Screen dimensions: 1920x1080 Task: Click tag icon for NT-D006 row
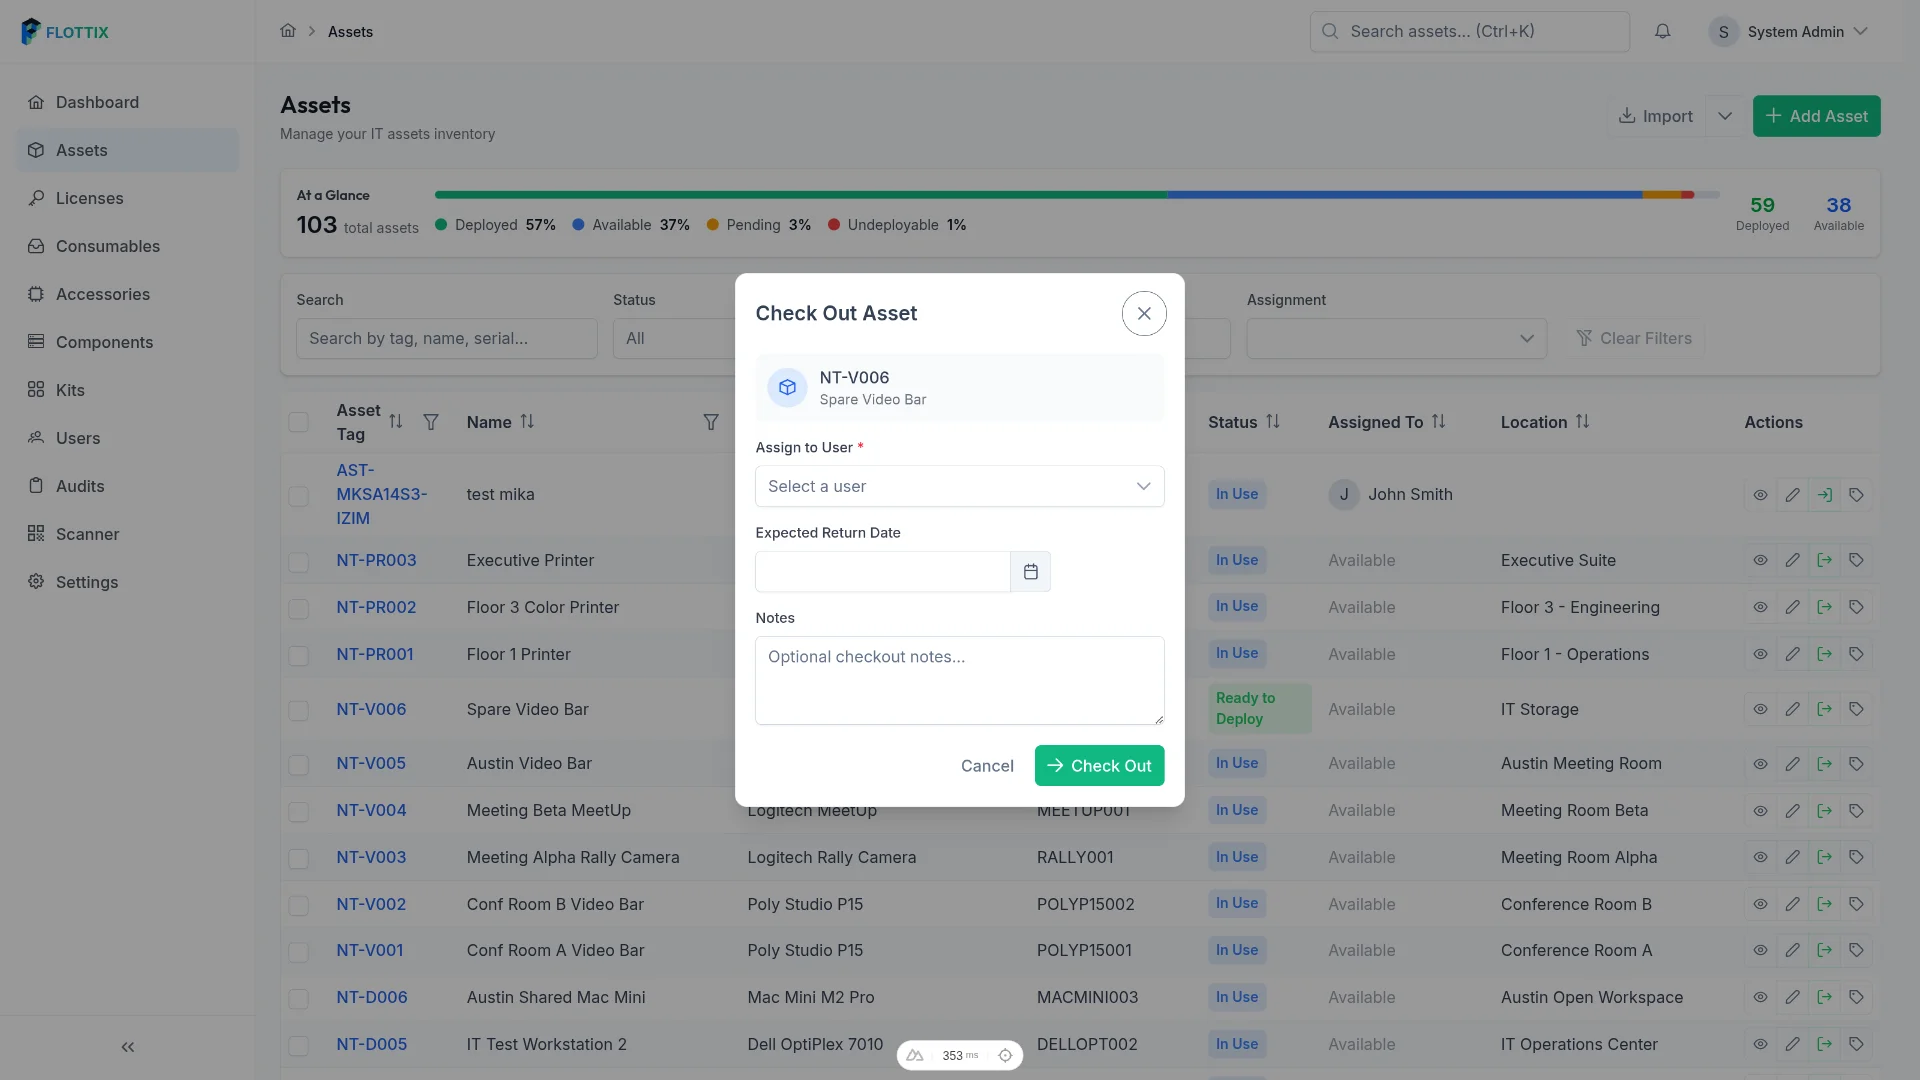coord(1856,997)
